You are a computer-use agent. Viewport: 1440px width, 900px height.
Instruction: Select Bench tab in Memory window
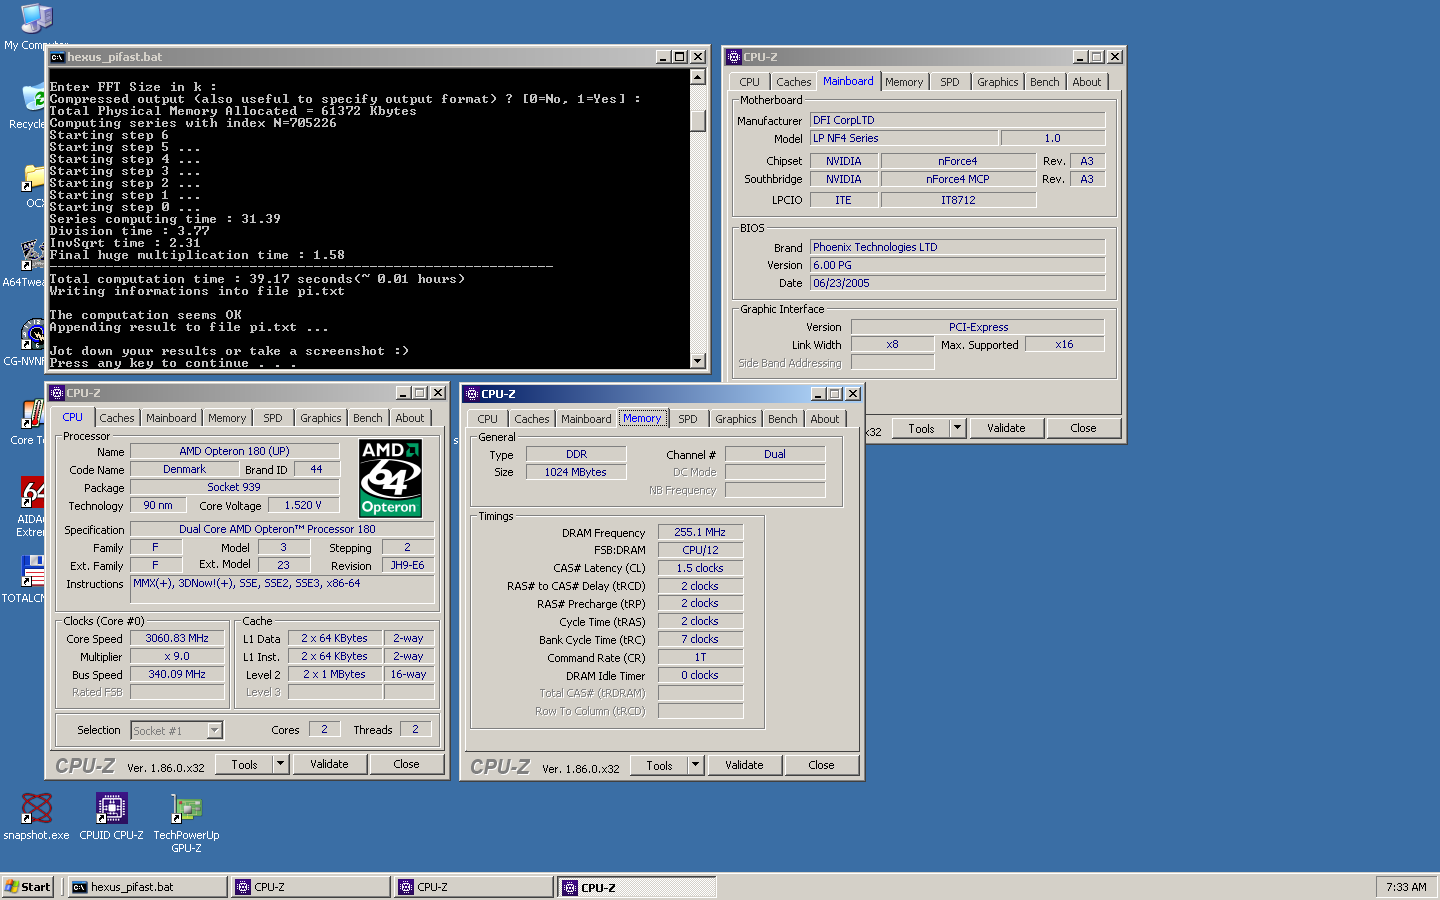783,419
